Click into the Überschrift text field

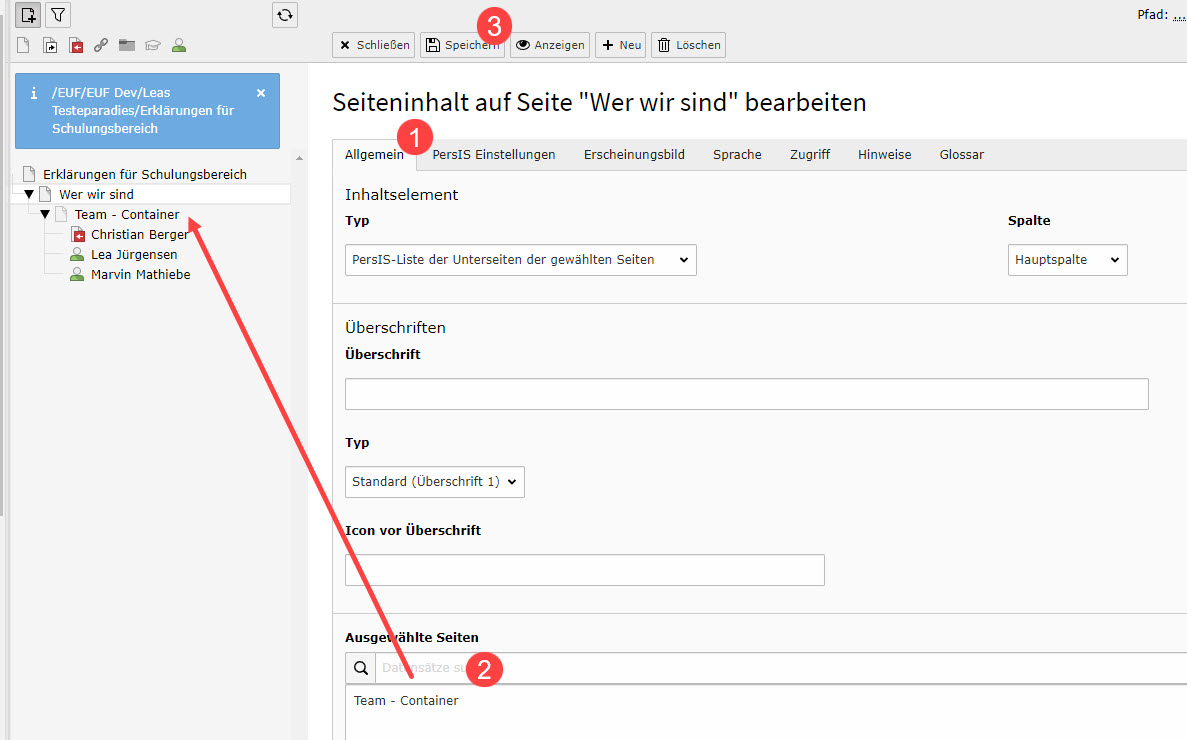(746, 394)
